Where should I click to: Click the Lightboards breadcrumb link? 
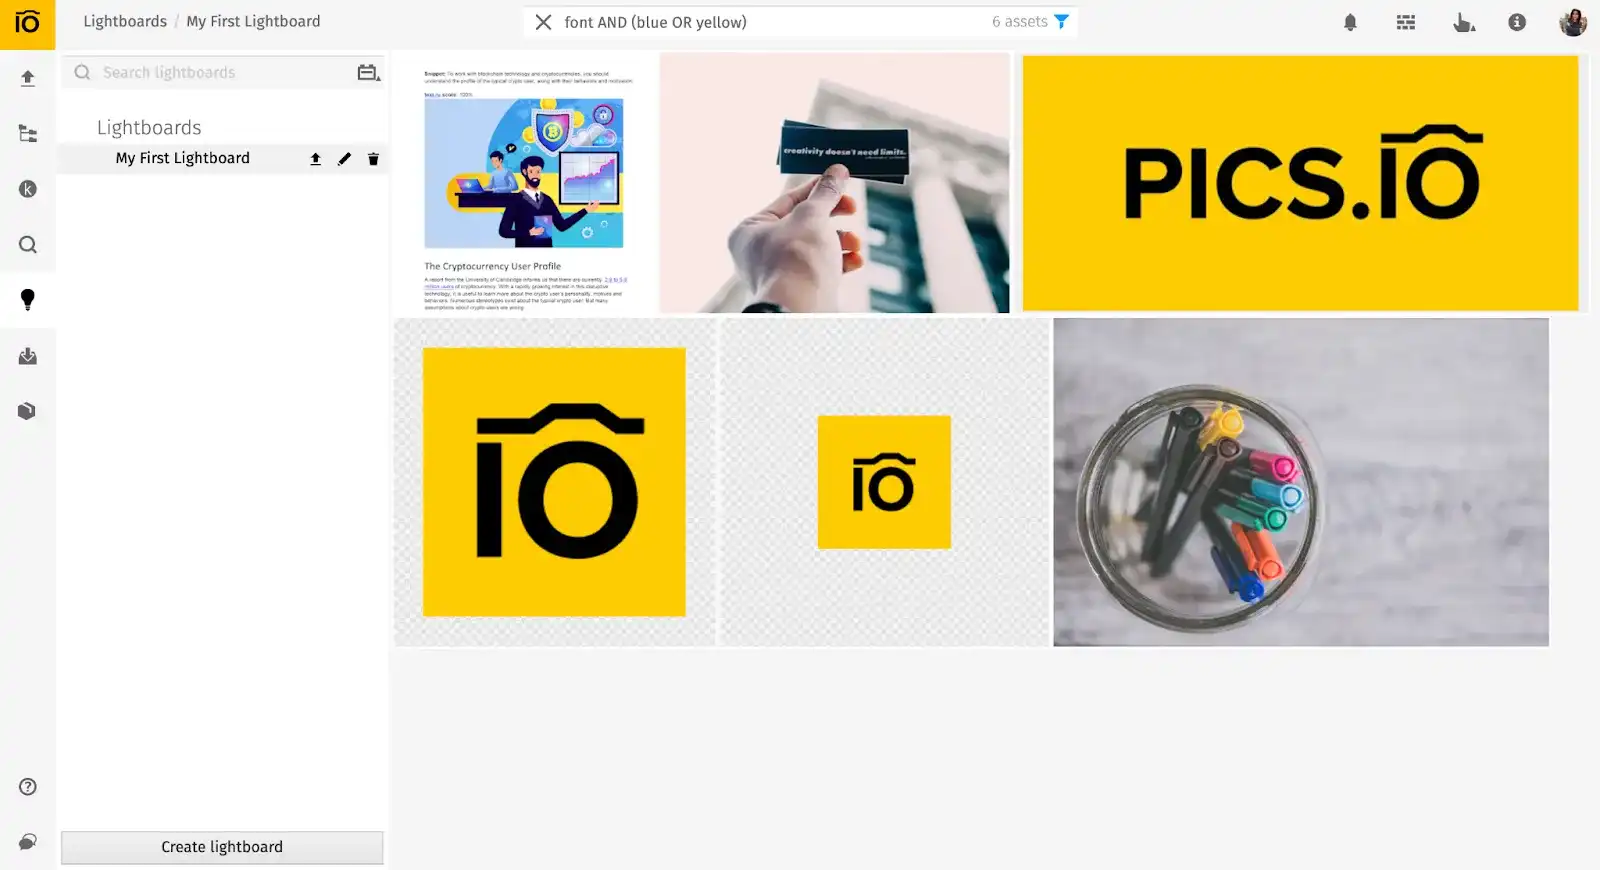(125, 21)
